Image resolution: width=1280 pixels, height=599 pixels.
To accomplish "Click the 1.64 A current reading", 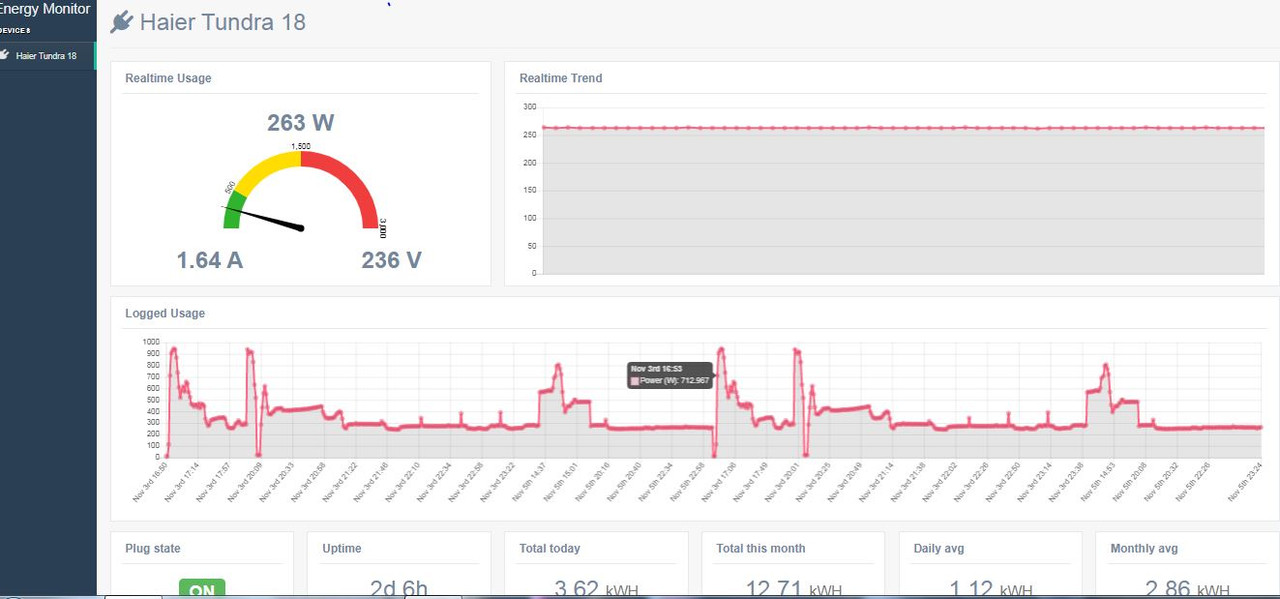I will pyautogui.click(x=210, y=260).
